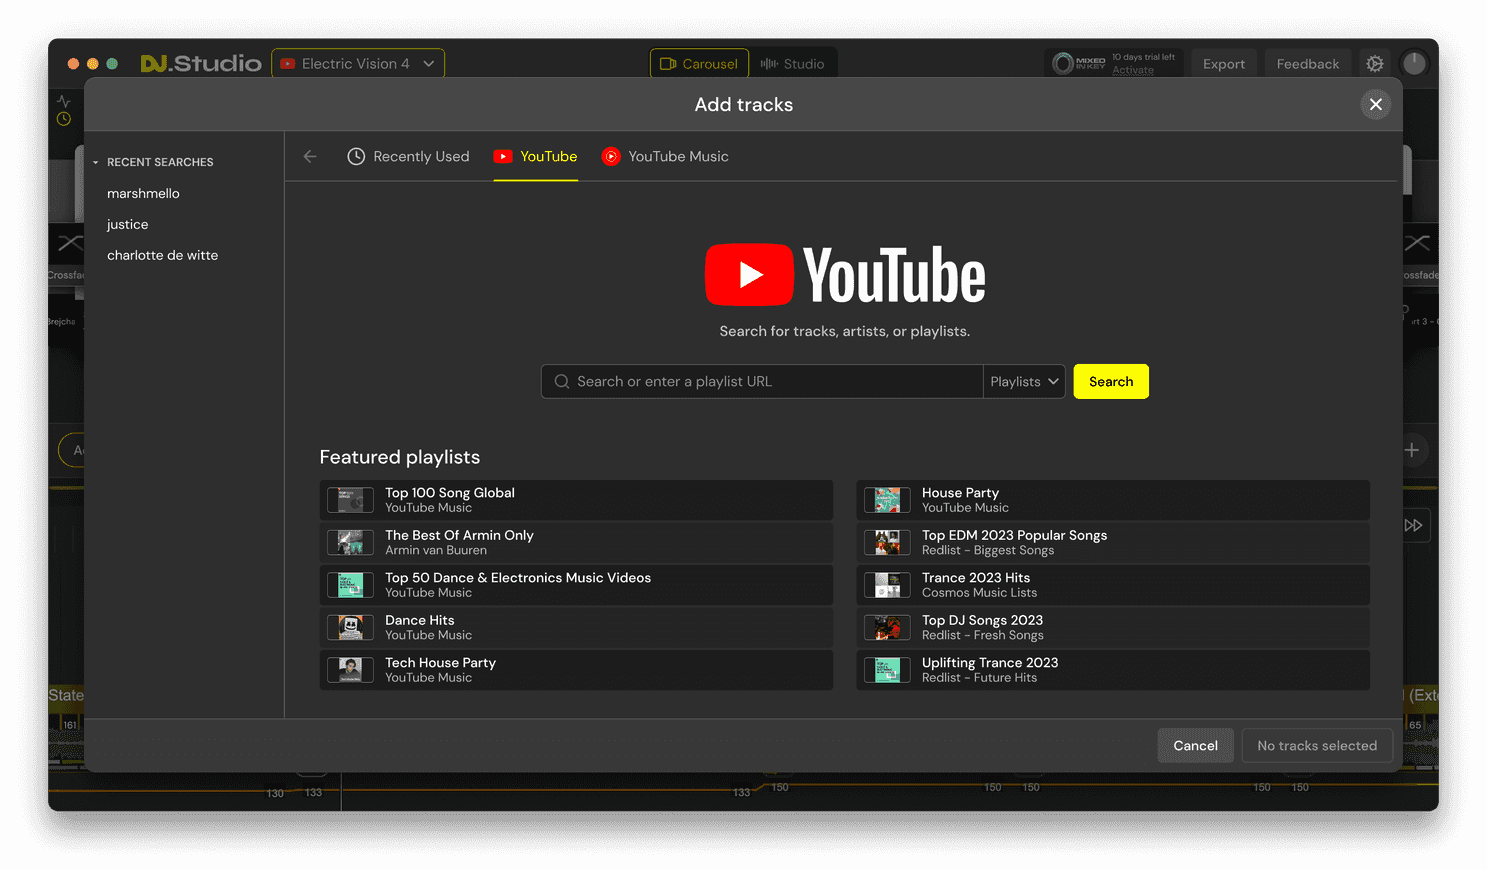Click the Recently Used clock icon
Screen dimensions: 1487x869
356,156
